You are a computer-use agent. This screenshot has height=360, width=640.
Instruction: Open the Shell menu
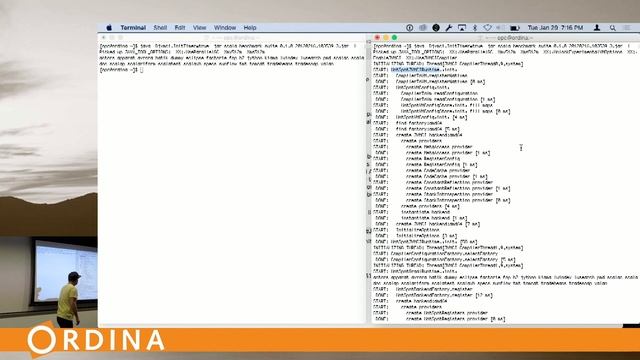click(x=160, y=28)
